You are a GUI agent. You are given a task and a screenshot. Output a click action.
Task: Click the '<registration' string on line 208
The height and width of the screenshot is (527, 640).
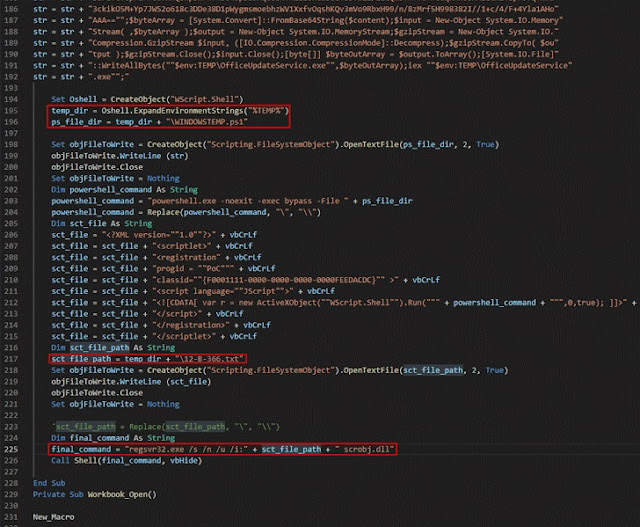click(x=186, y=257)
